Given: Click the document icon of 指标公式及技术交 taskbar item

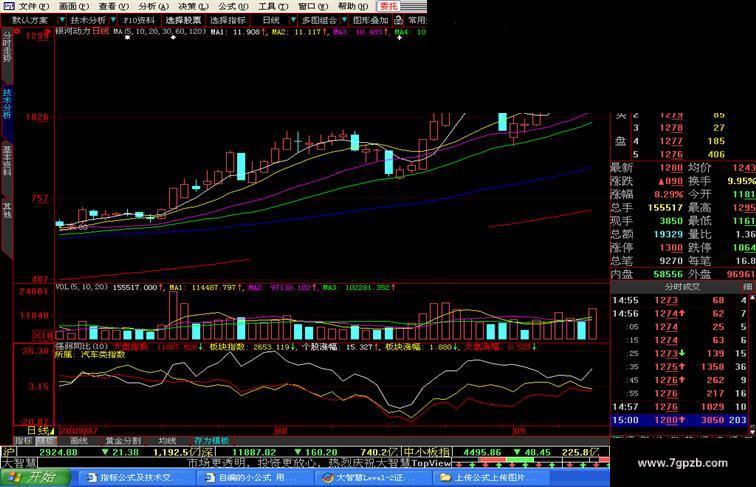Looking at the screenshot, I should point(92,478).
